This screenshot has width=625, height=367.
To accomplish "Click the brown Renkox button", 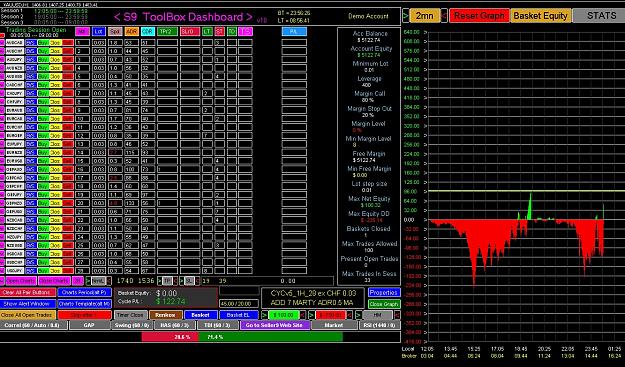I will tap(165, 315).
